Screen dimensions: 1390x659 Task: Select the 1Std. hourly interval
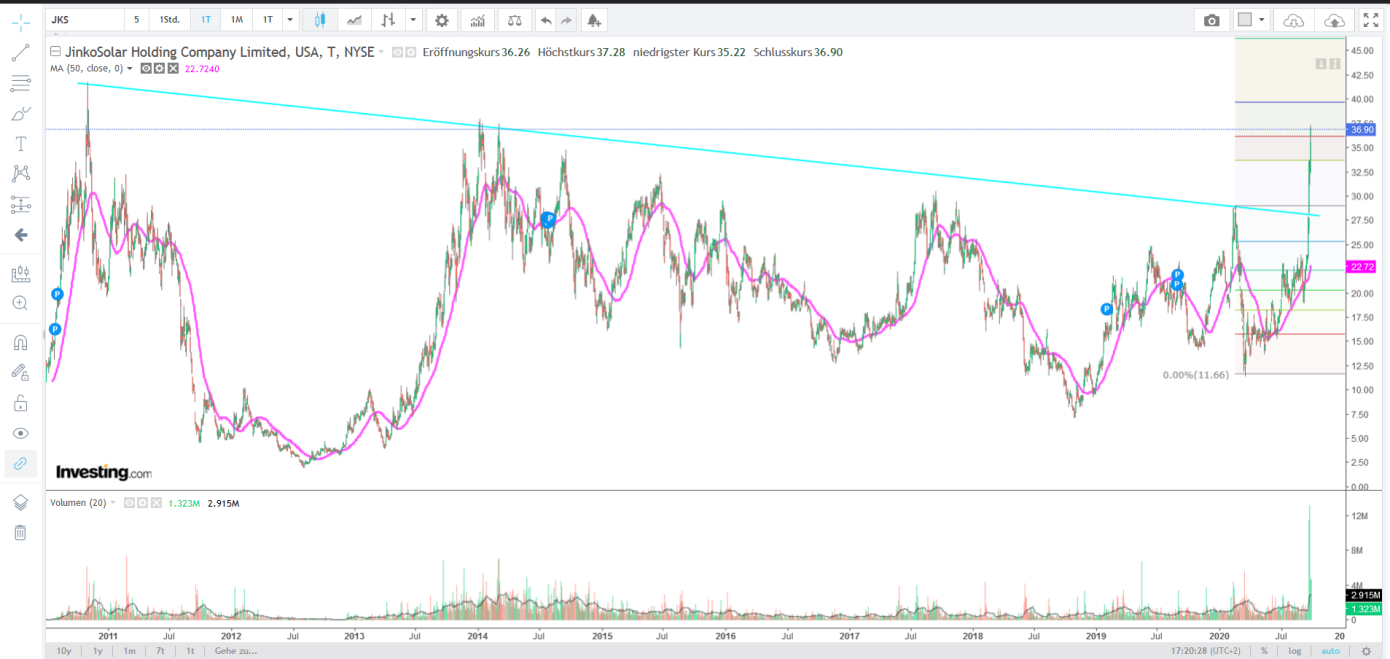170,20
